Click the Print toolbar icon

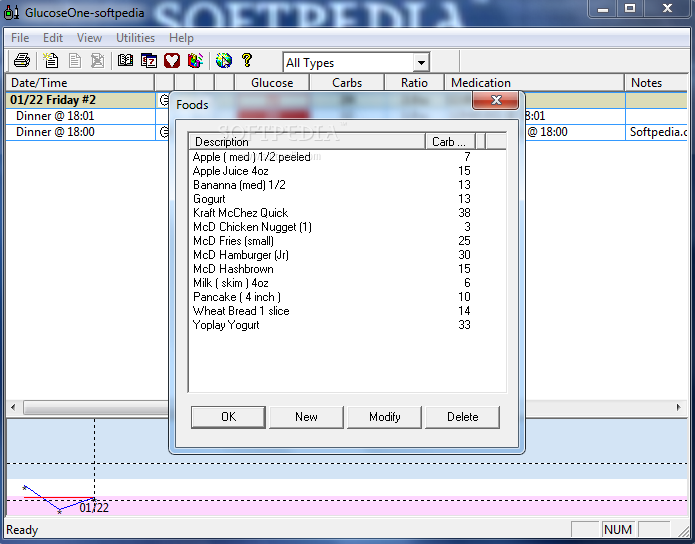[22, 60]
